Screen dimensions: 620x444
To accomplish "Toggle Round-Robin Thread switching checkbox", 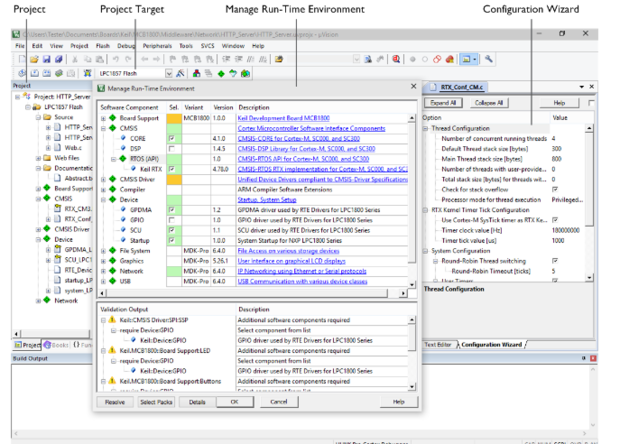I will coord(555,261).
